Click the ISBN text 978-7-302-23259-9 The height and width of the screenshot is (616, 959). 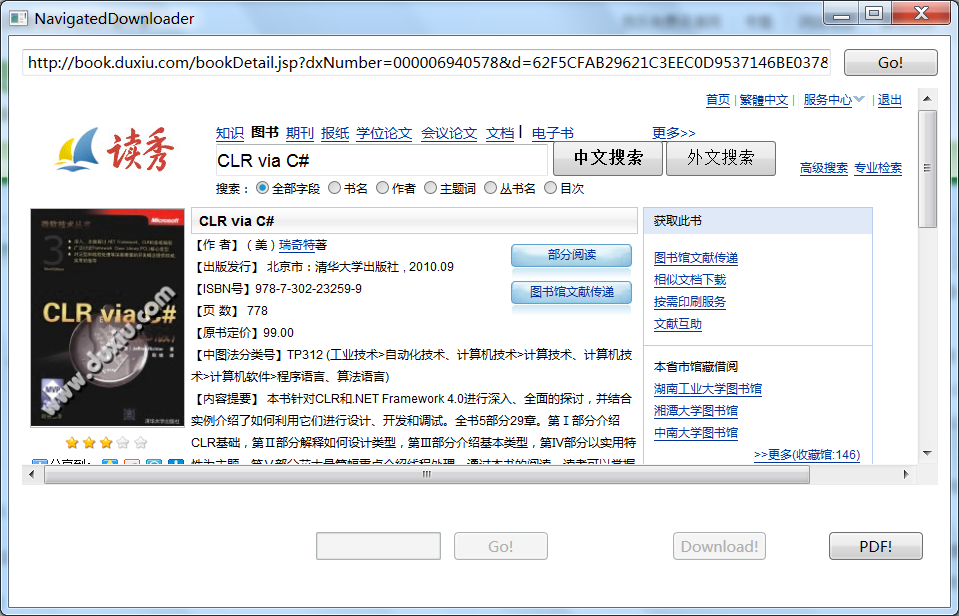pyautogui.click(x=308, y=289)
